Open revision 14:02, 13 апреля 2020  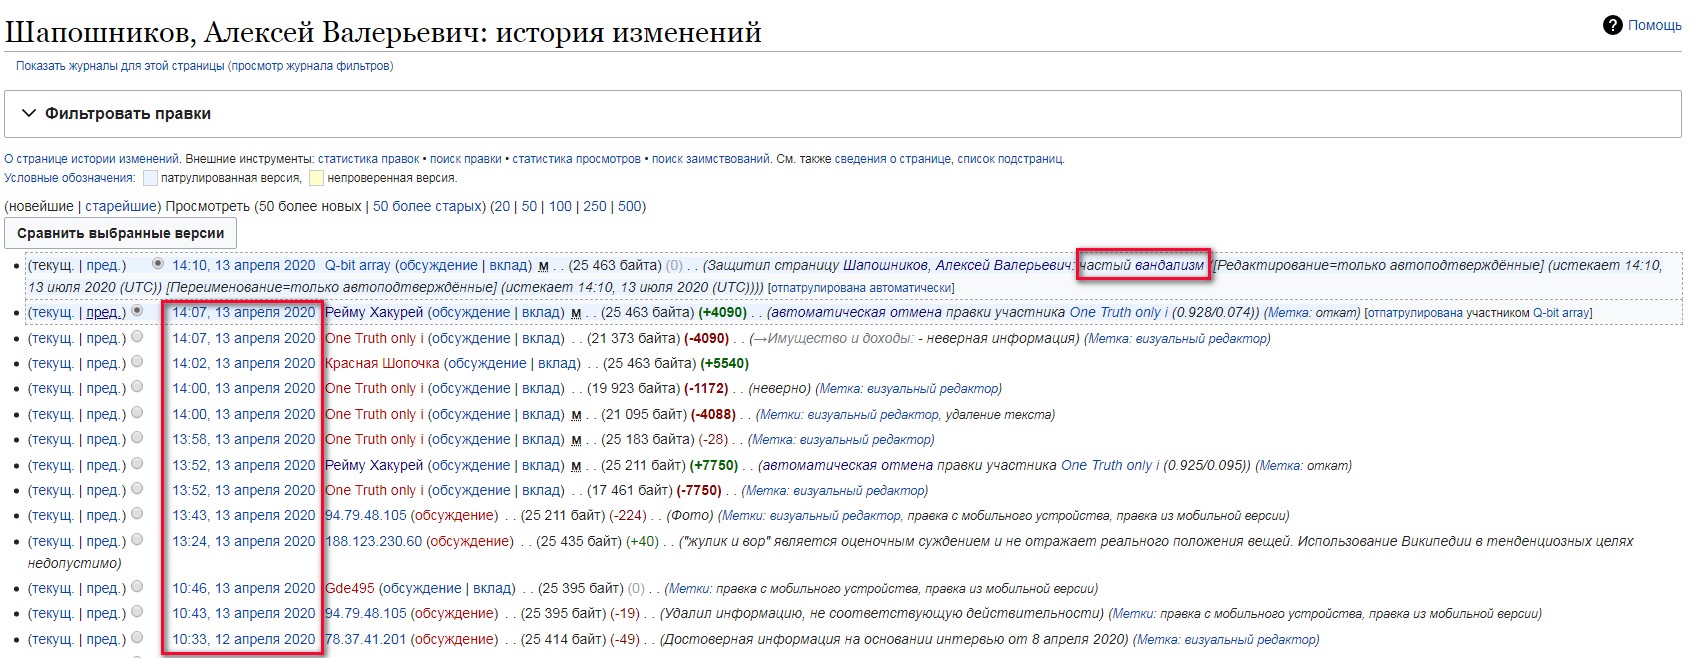tap(243, 363)
